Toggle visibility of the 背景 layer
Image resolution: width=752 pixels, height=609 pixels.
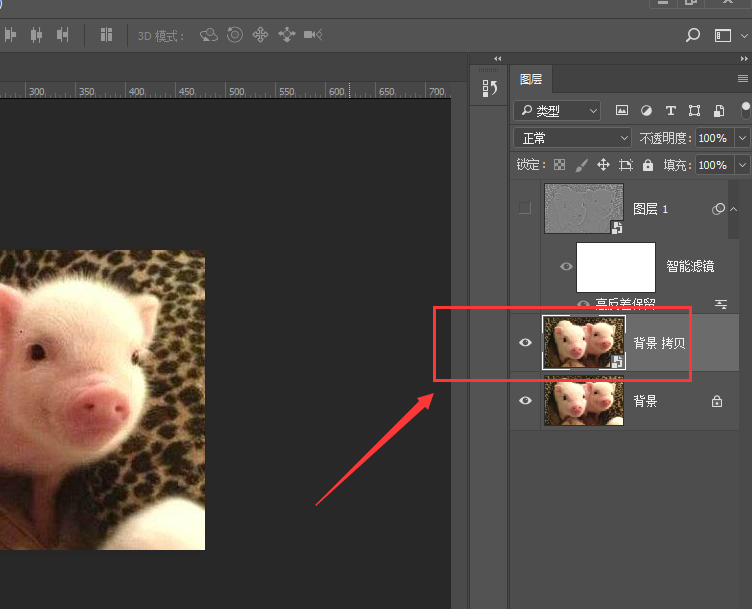coord(525,401)
